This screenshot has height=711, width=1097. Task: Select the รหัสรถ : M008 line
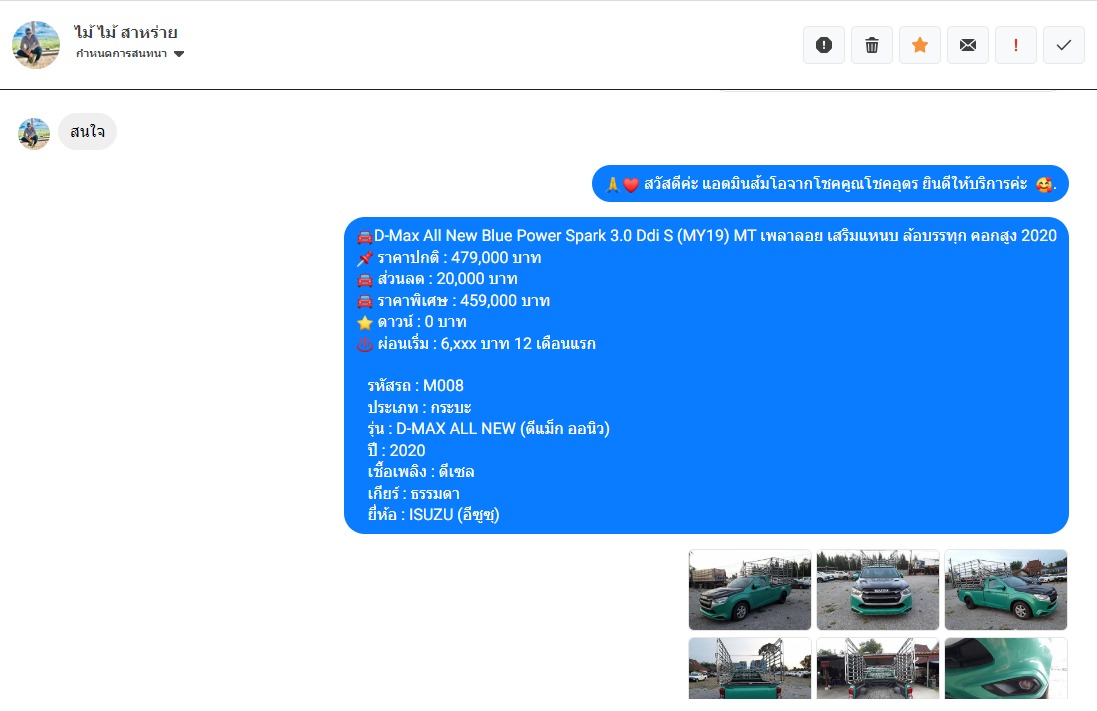pyautogui.click(x=416, y=386)
